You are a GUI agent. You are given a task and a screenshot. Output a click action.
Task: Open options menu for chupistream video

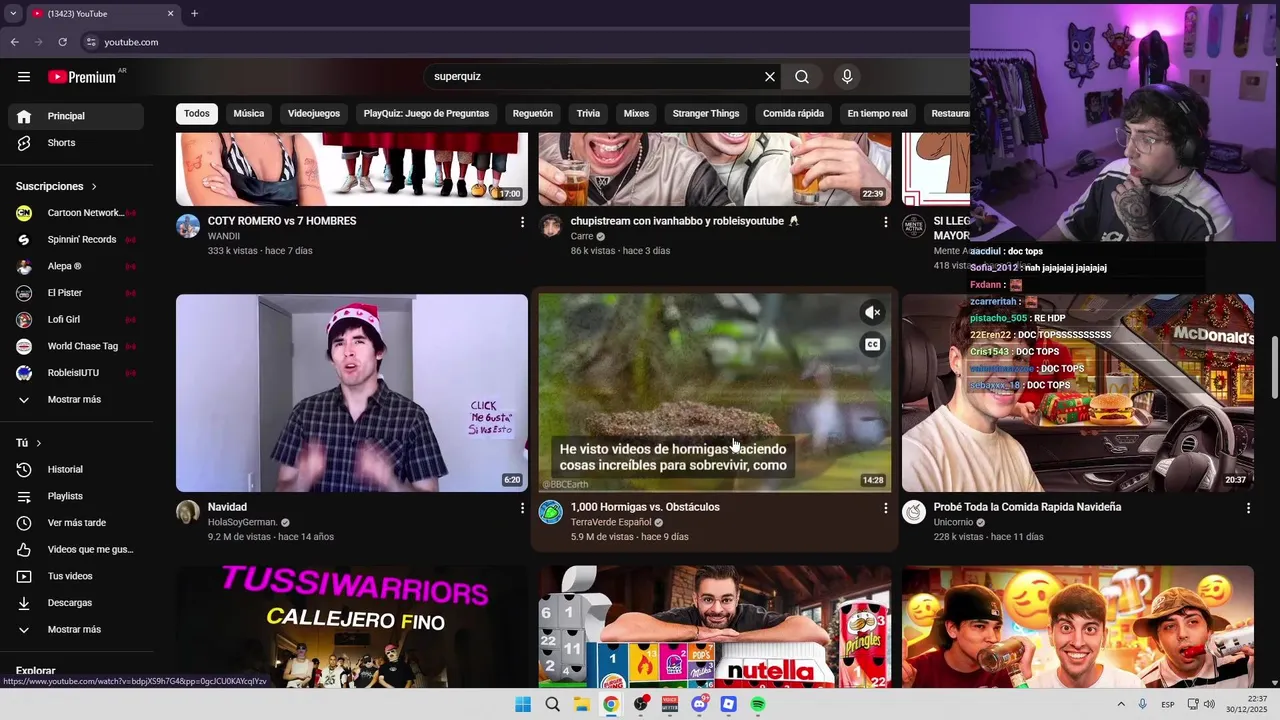885,222
